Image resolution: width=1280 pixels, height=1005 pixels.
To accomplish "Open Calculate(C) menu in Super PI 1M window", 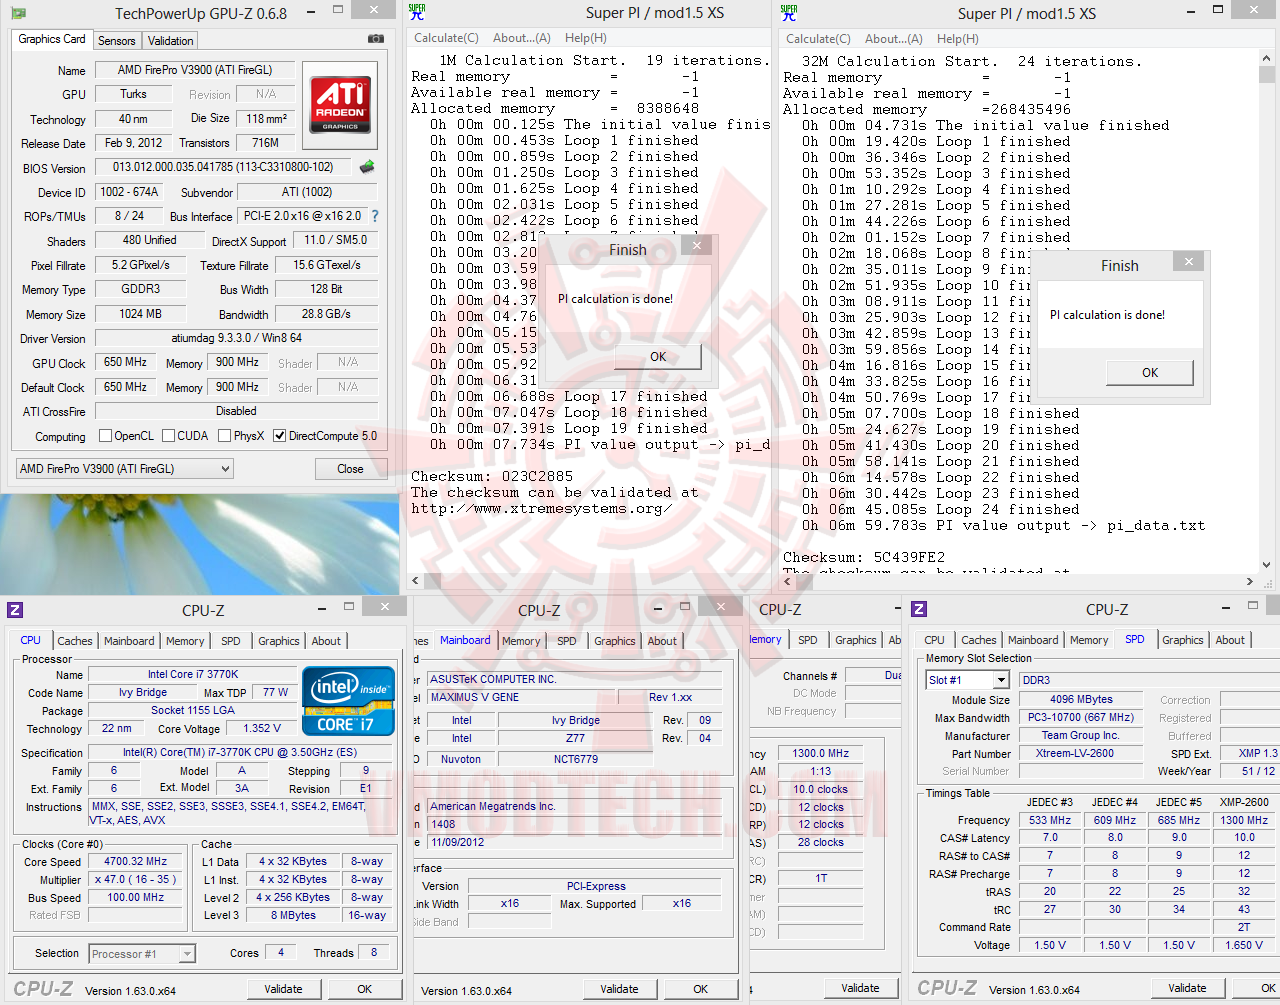I will pyautogui.click(x=446, y=38).
